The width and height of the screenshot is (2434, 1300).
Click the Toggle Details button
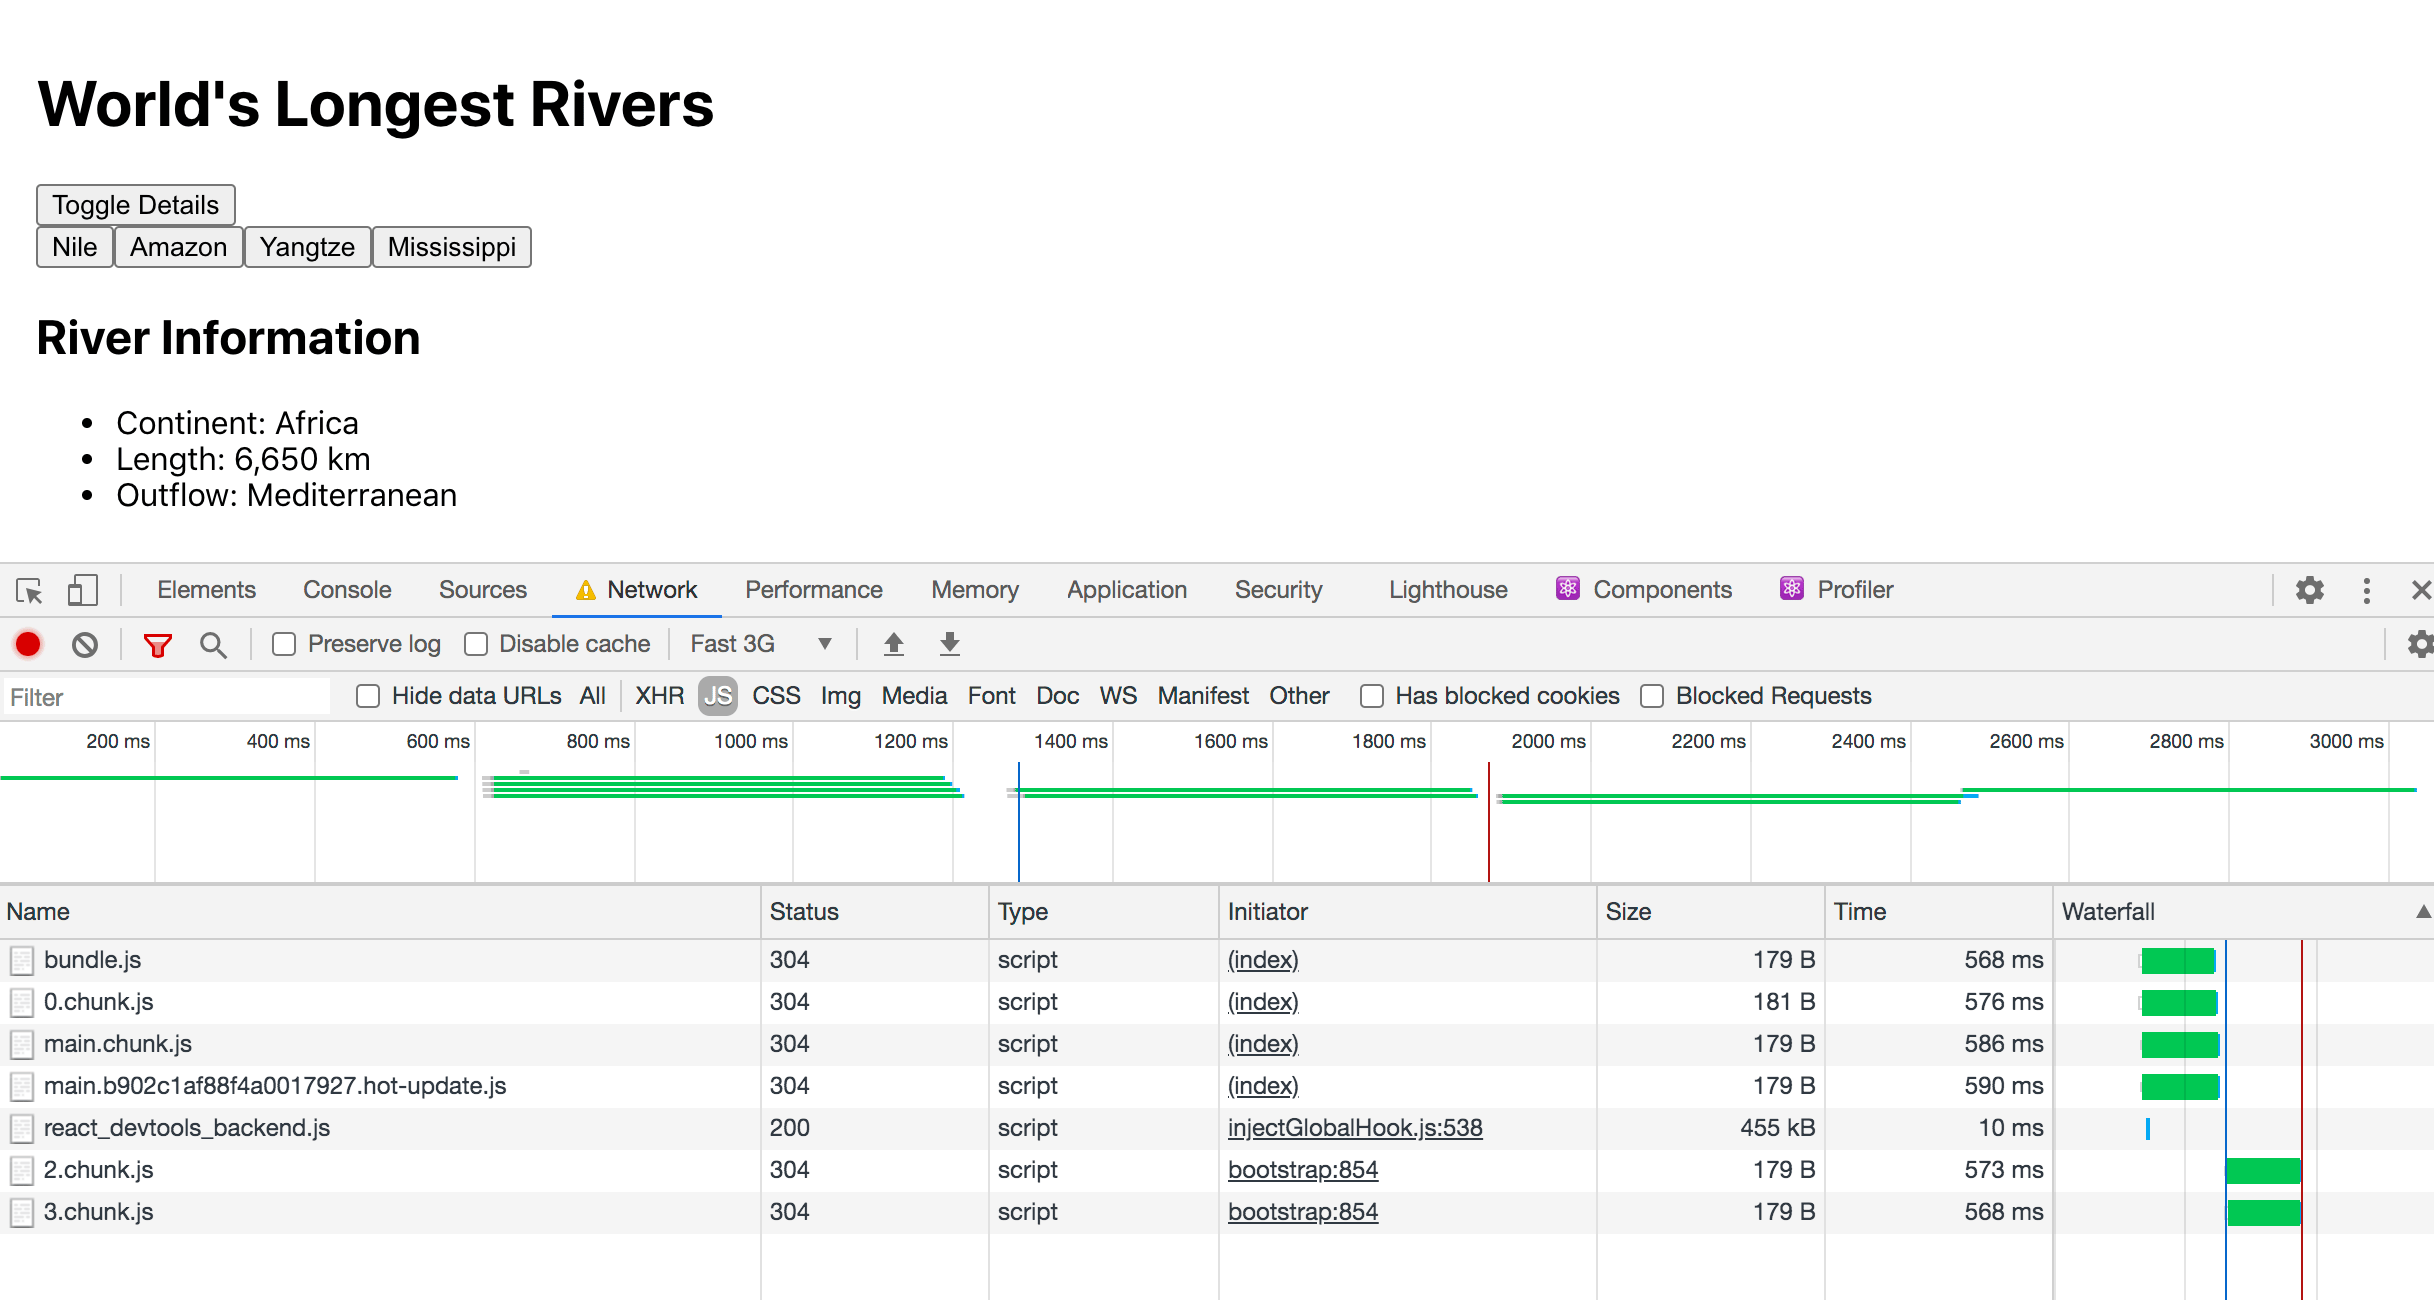(x=136, y=205)
